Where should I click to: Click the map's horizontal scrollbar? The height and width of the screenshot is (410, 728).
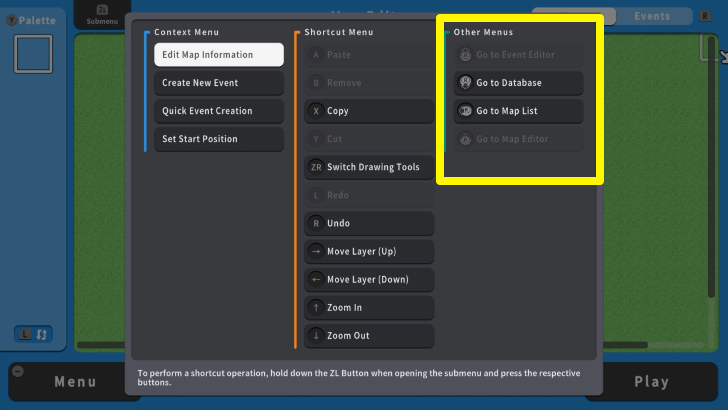coord(362,345)
